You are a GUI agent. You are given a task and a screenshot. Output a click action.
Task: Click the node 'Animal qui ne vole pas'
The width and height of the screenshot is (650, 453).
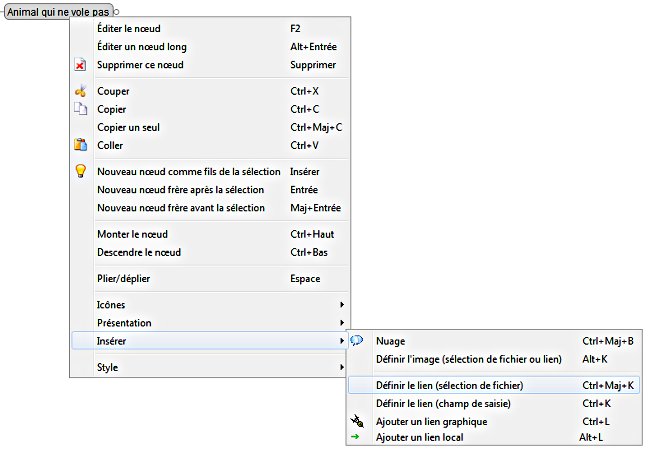(x=58, y=11)
